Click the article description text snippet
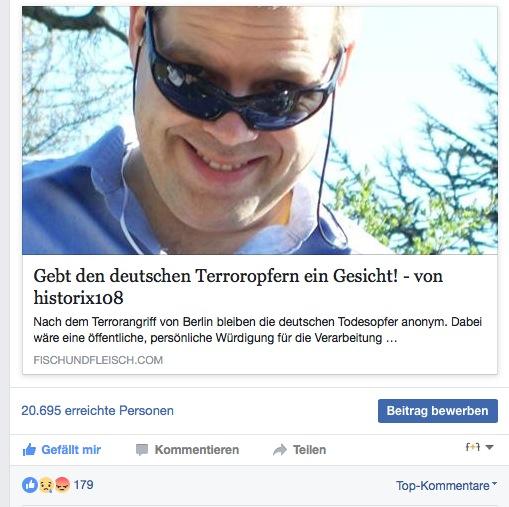The height and width of the screenshot is (507, 509). pyautogui.click(x=257, y=330)
